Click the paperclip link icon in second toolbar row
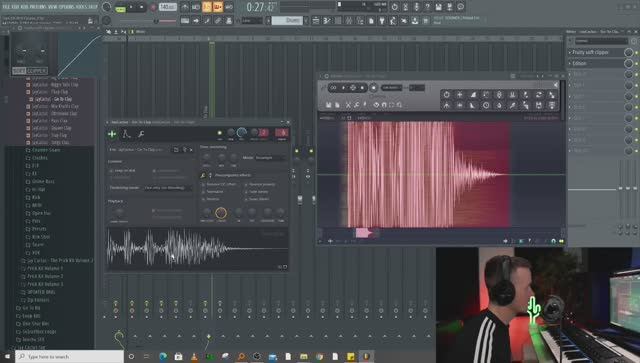The height and width of the screenshot is (363, 640). point(218,20)
